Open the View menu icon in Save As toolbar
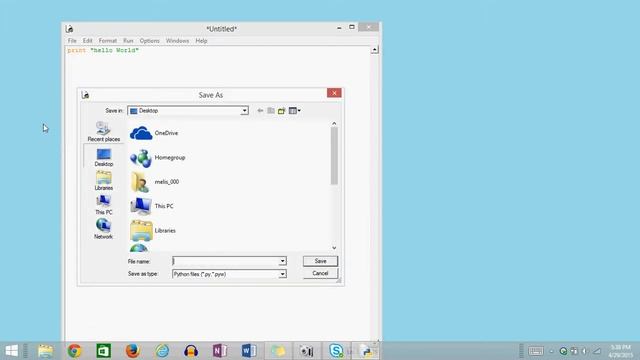Image resolution: width=640 pixels, height=360 pixels. (294, 111)
